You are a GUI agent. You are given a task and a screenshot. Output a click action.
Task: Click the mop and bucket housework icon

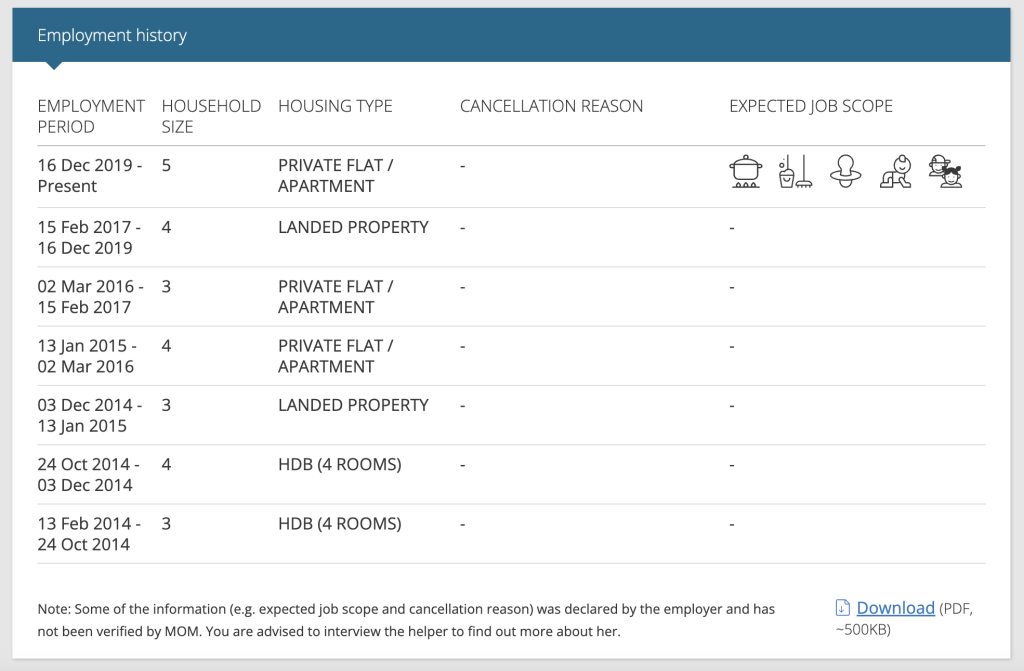795,172
